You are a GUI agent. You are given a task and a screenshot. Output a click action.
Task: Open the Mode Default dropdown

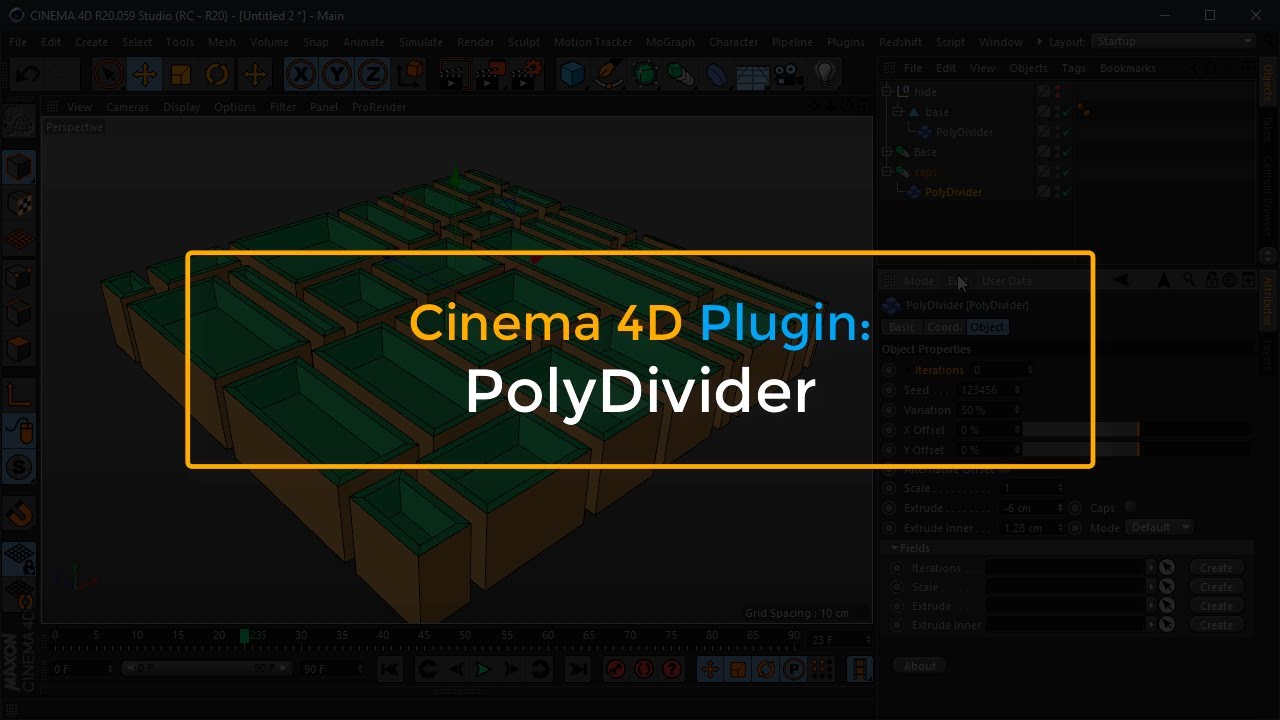coord(1159,527)
